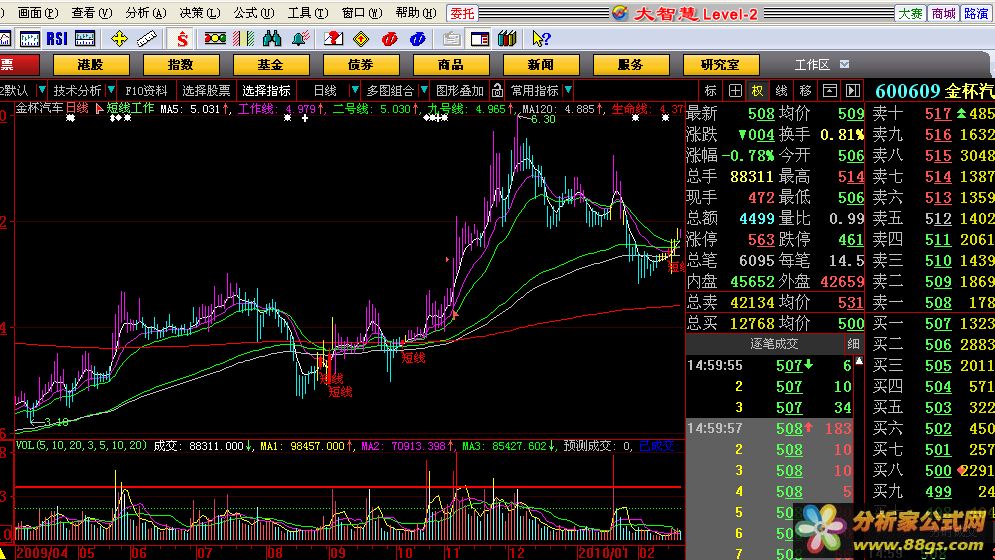Click the 商城 button at top right
This screenshot has width=995, height=560.
coord(943,13)
